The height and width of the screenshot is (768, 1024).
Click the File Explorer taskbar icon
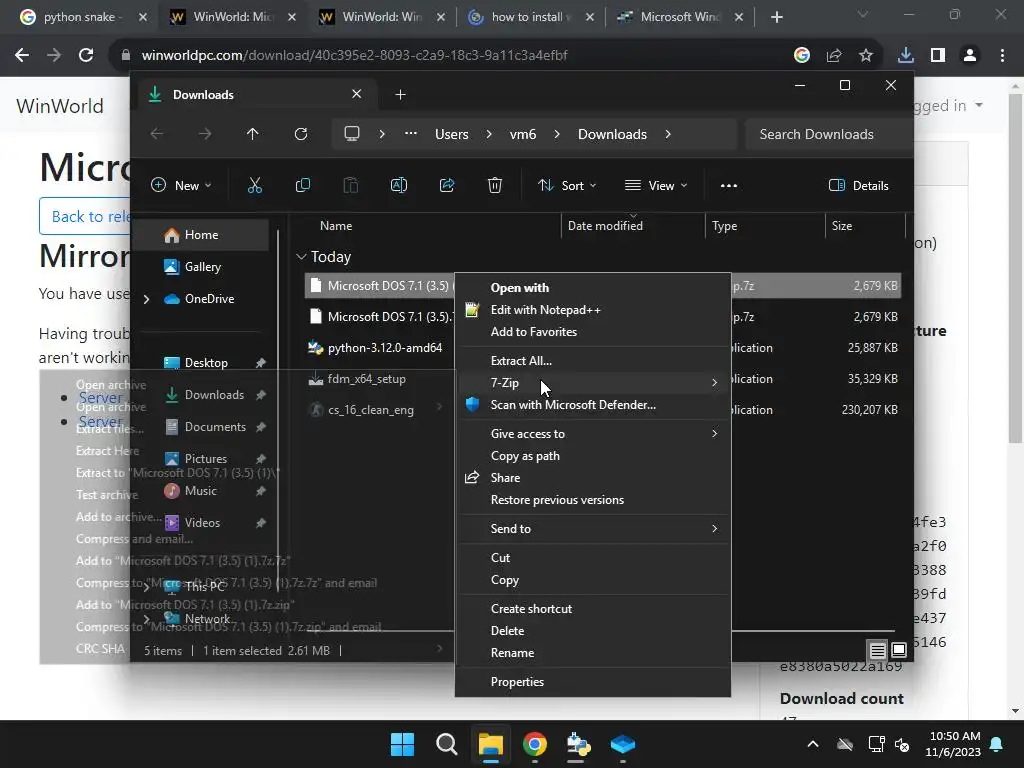pyautogui.click(x=490, y=744)
